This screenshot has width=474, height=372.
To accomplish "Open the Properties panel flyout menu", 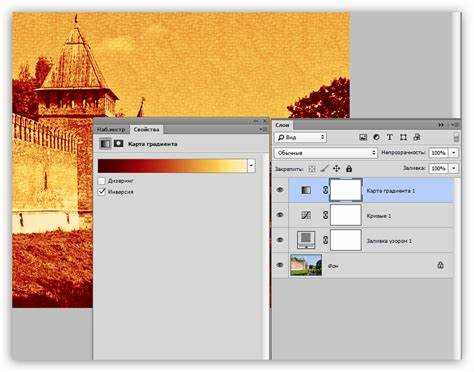I will click(x=263, y=129).
